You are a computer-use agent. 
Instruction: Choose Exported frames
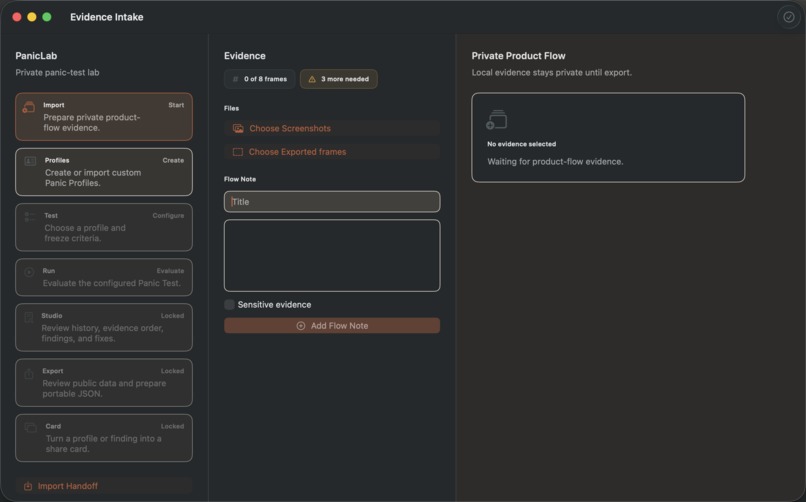click(x=332, y=152)
